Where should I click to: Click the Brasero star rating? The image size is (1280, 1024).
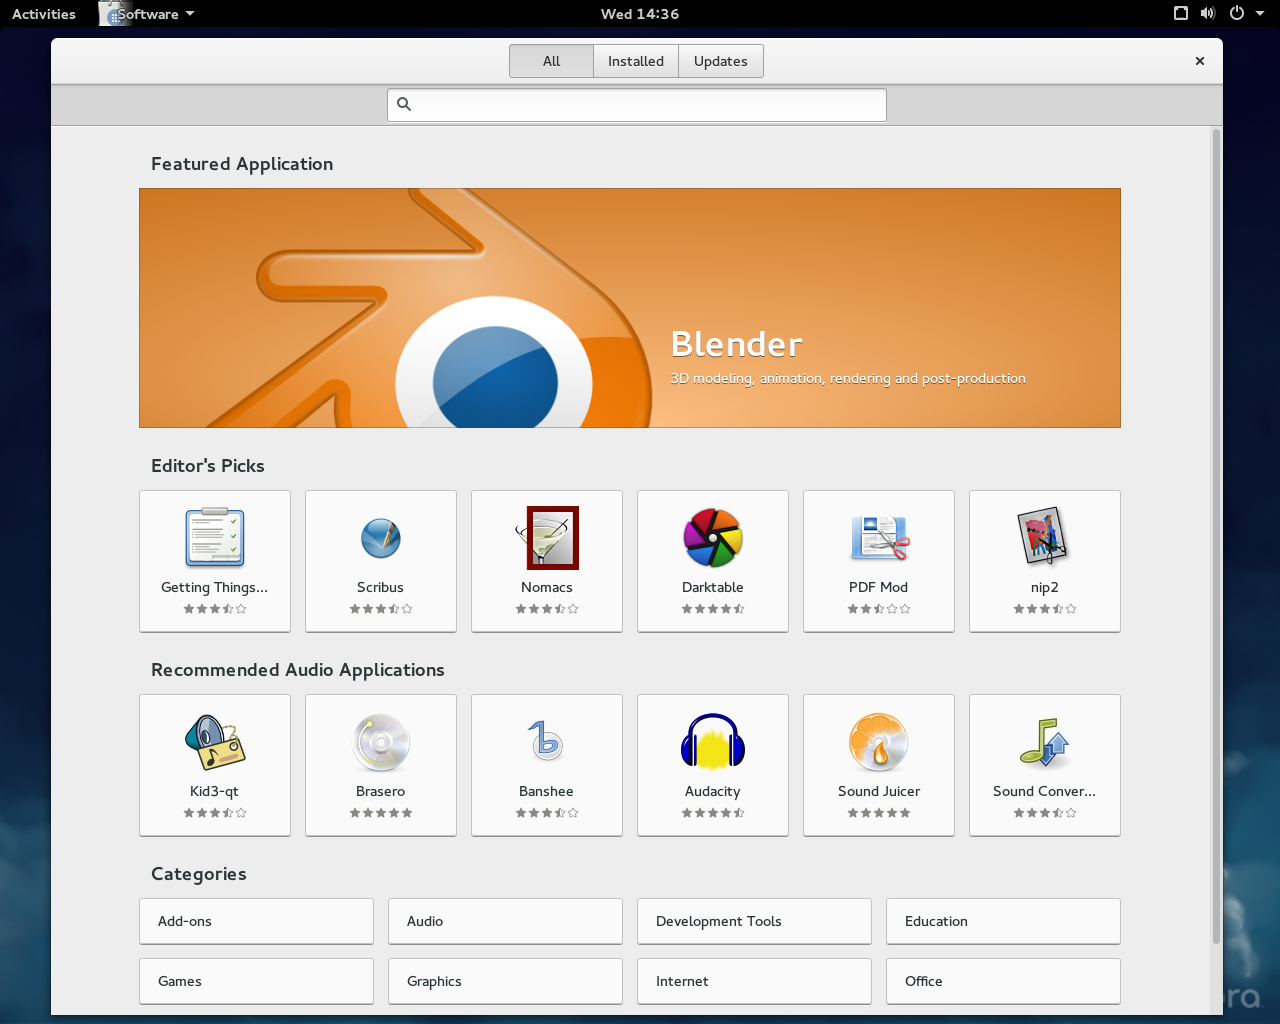coord(381,813)
